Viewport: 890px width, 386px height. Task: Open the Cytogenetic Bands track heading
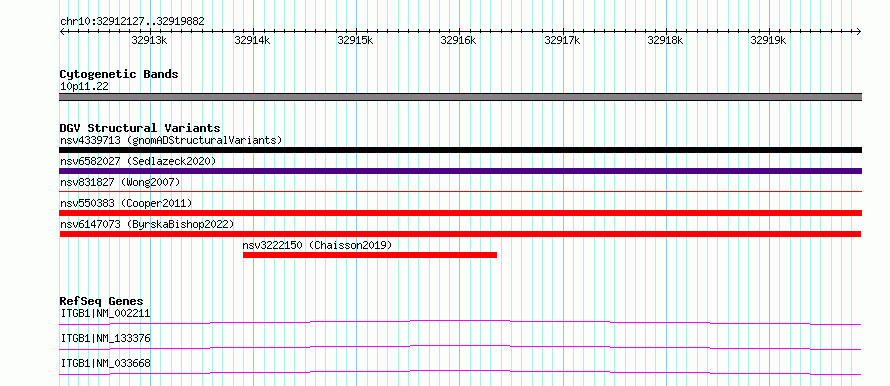coord(119,74)
